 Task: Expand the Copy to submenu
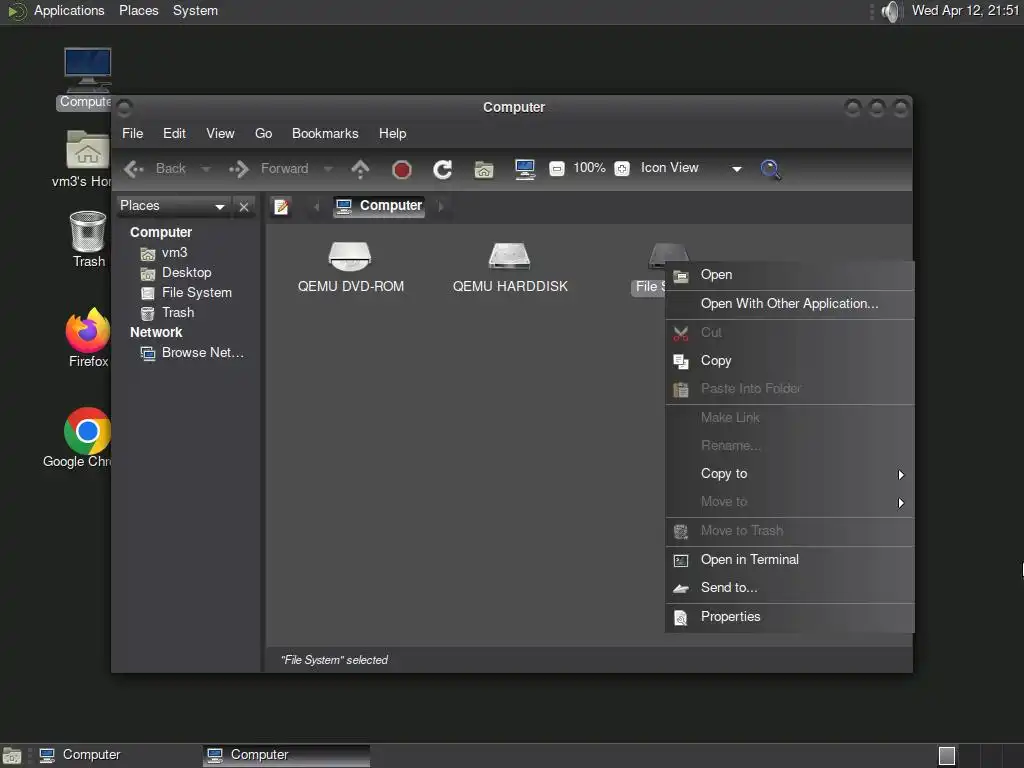[x=790, y=474]
